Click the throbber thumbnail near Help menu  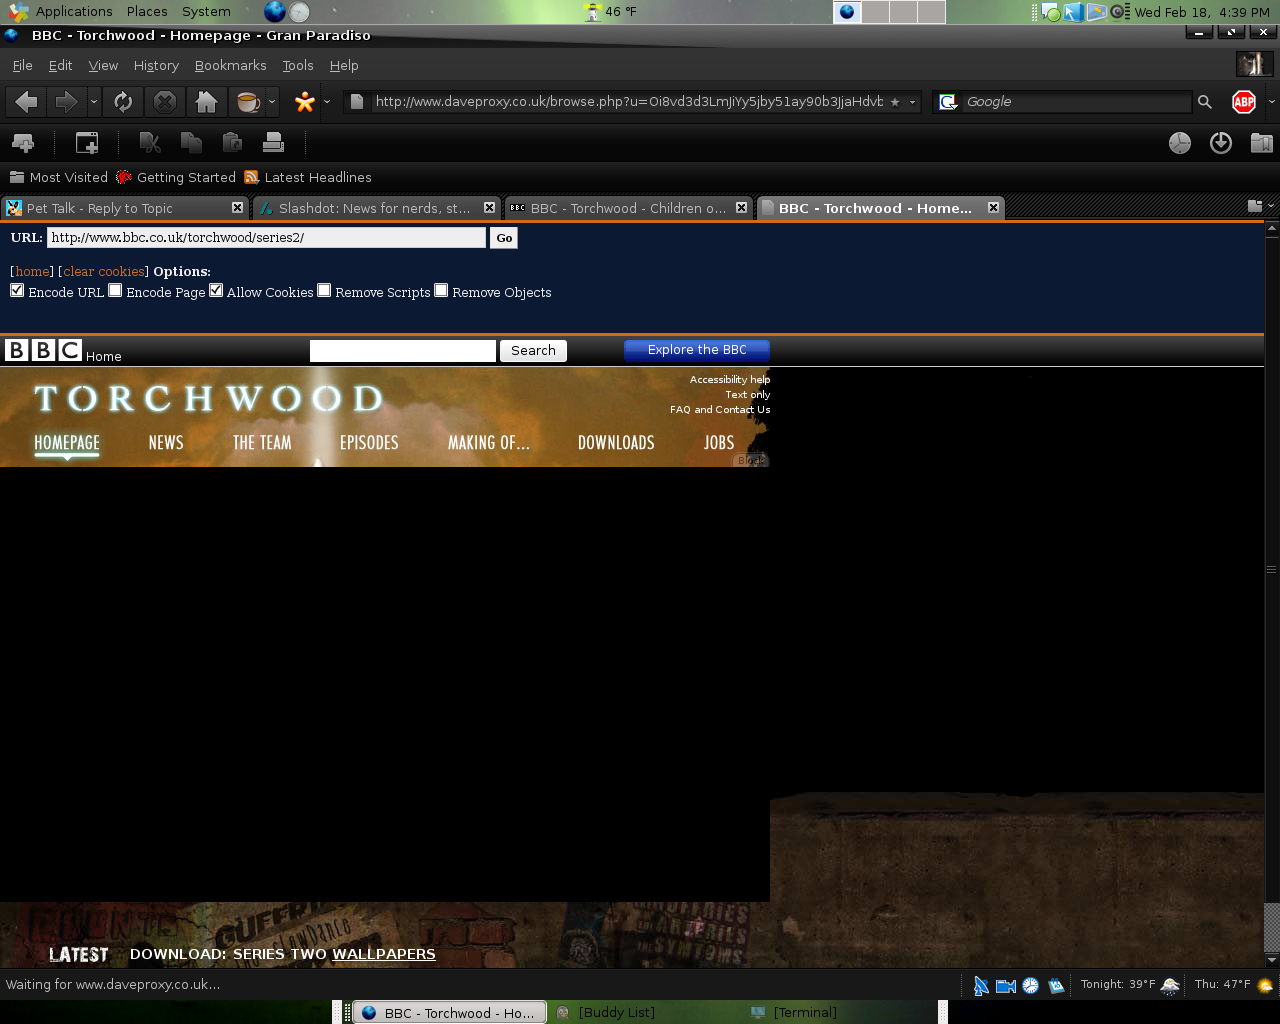(x=1254, y=65)
